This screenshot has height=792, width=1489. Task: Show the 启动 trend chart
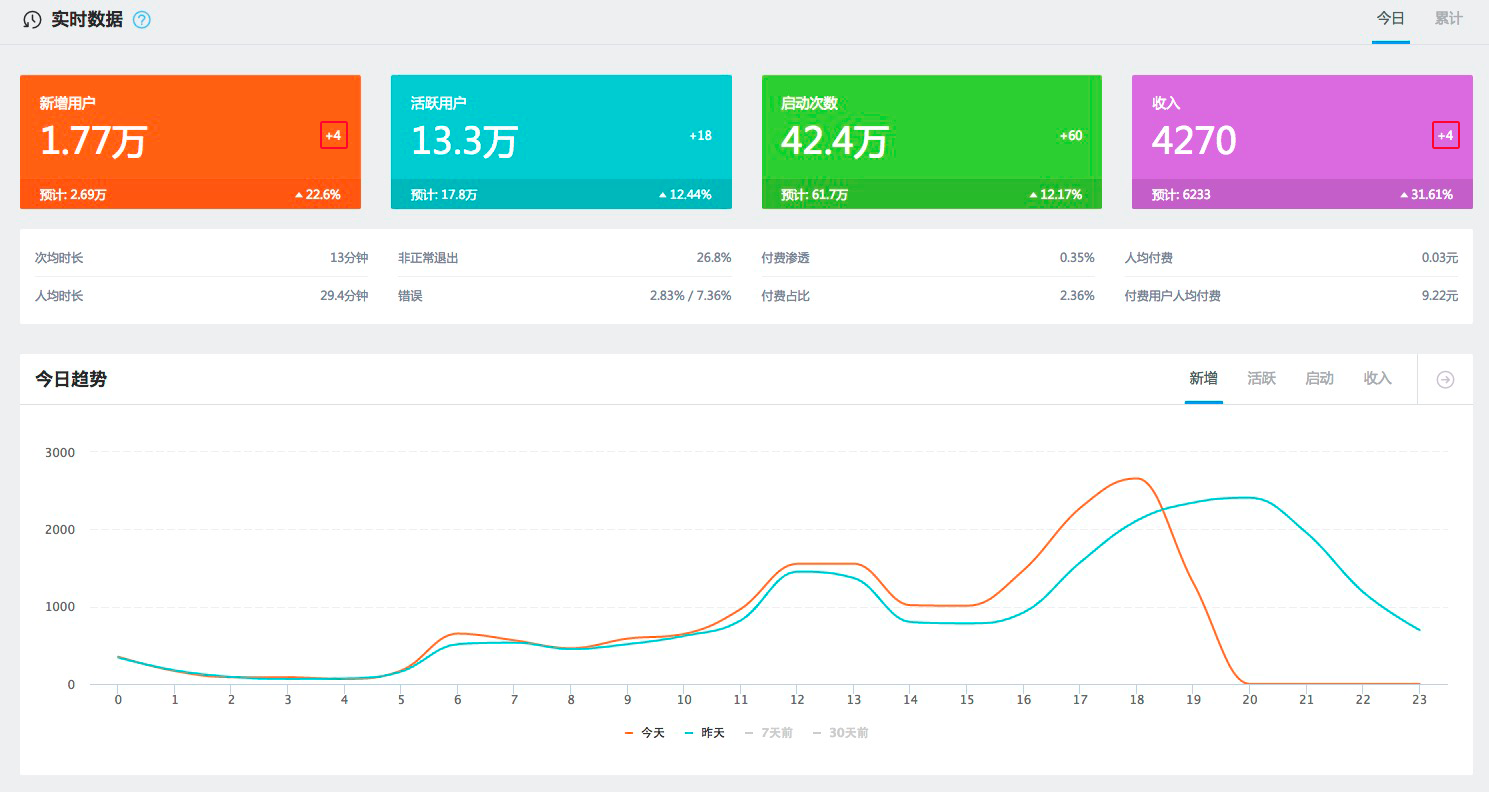[x=1319, y=378]
